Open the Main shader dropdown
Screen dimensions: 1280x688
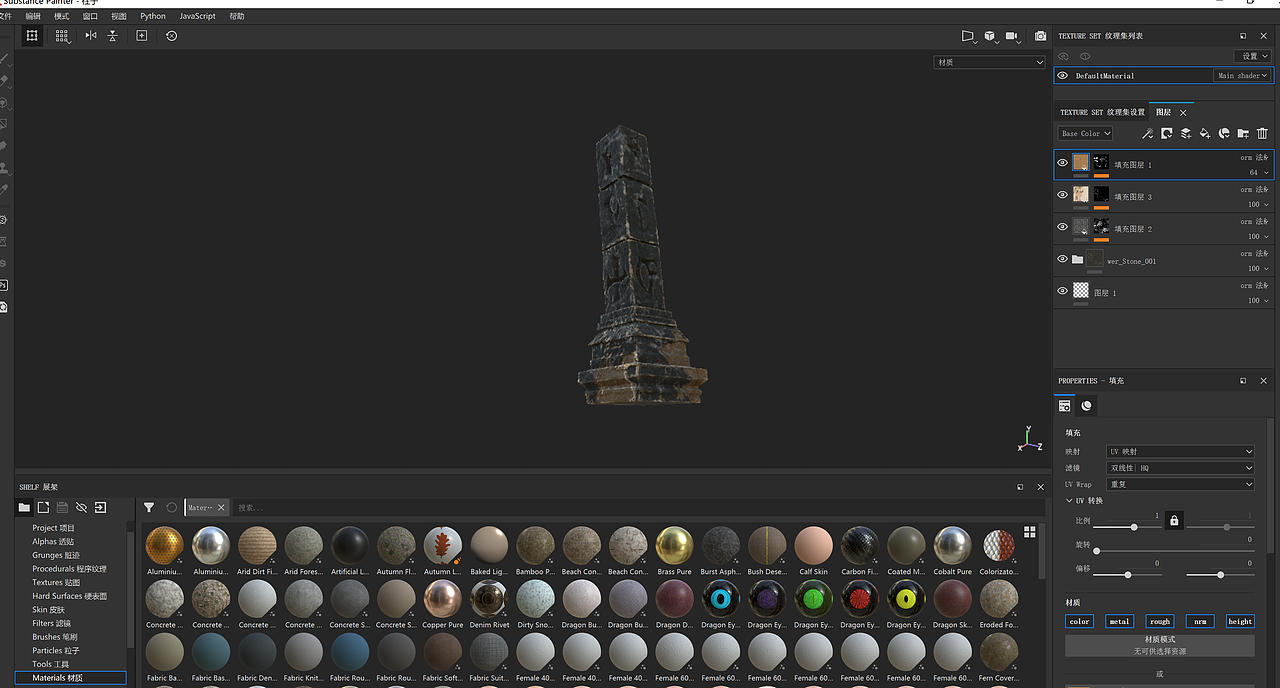tap(1242, 75)
